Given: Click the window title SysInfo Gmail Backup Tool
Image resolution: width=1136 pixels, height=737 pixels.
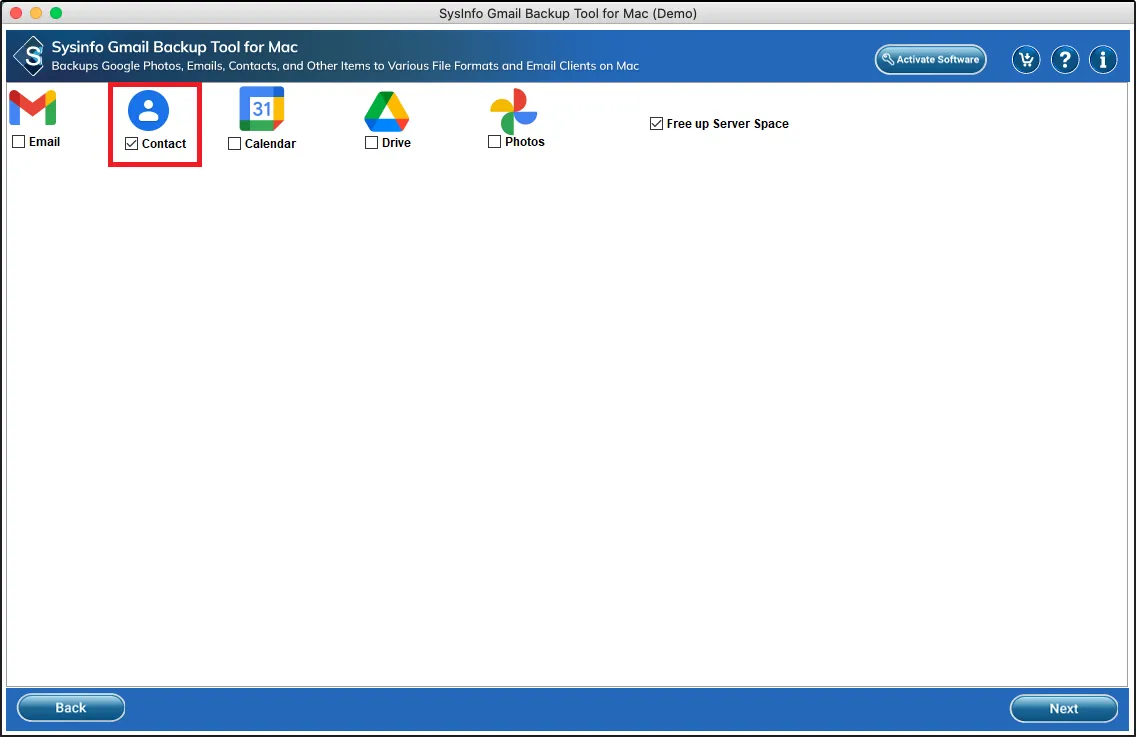Looking at the screenshot, I should point(568,13).
